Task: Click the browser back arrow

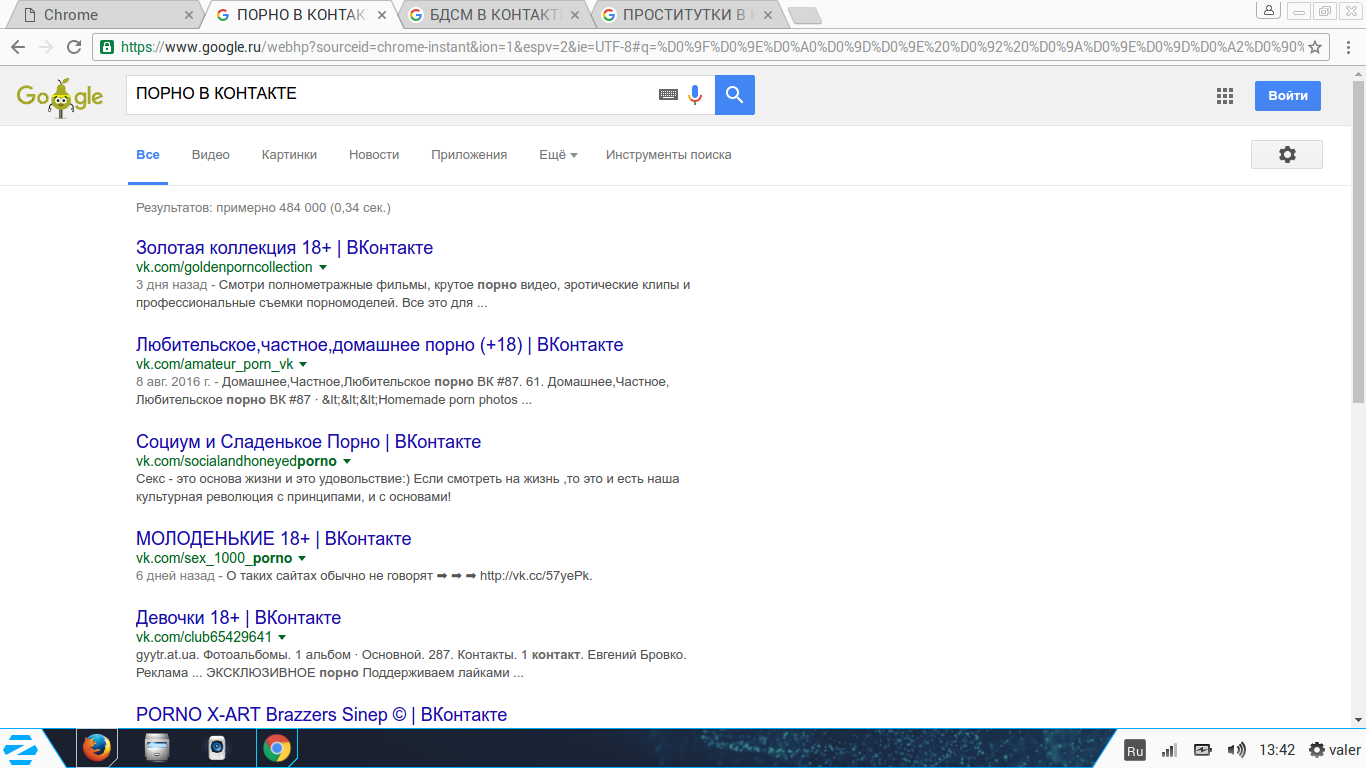Action: click(x=18, y=47)
